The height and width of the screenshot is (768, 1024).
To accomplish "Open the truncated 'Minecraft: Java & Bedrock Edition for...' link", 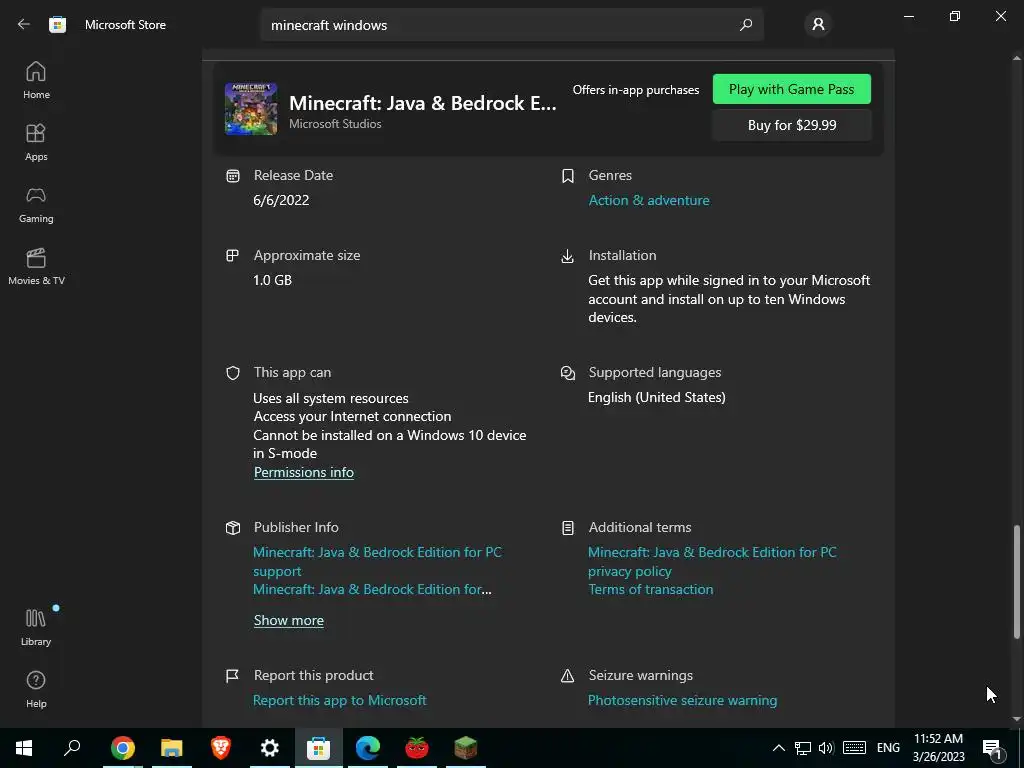I will (372, 589).
